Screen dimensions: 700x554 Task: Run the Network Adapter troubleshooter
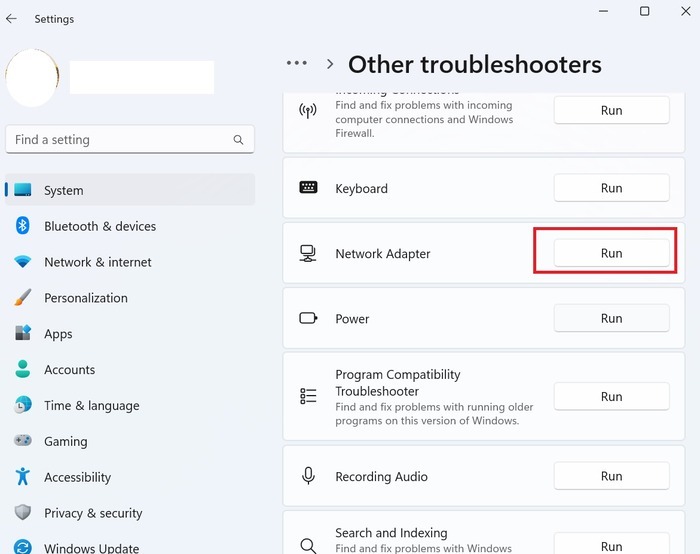point(612,253)
